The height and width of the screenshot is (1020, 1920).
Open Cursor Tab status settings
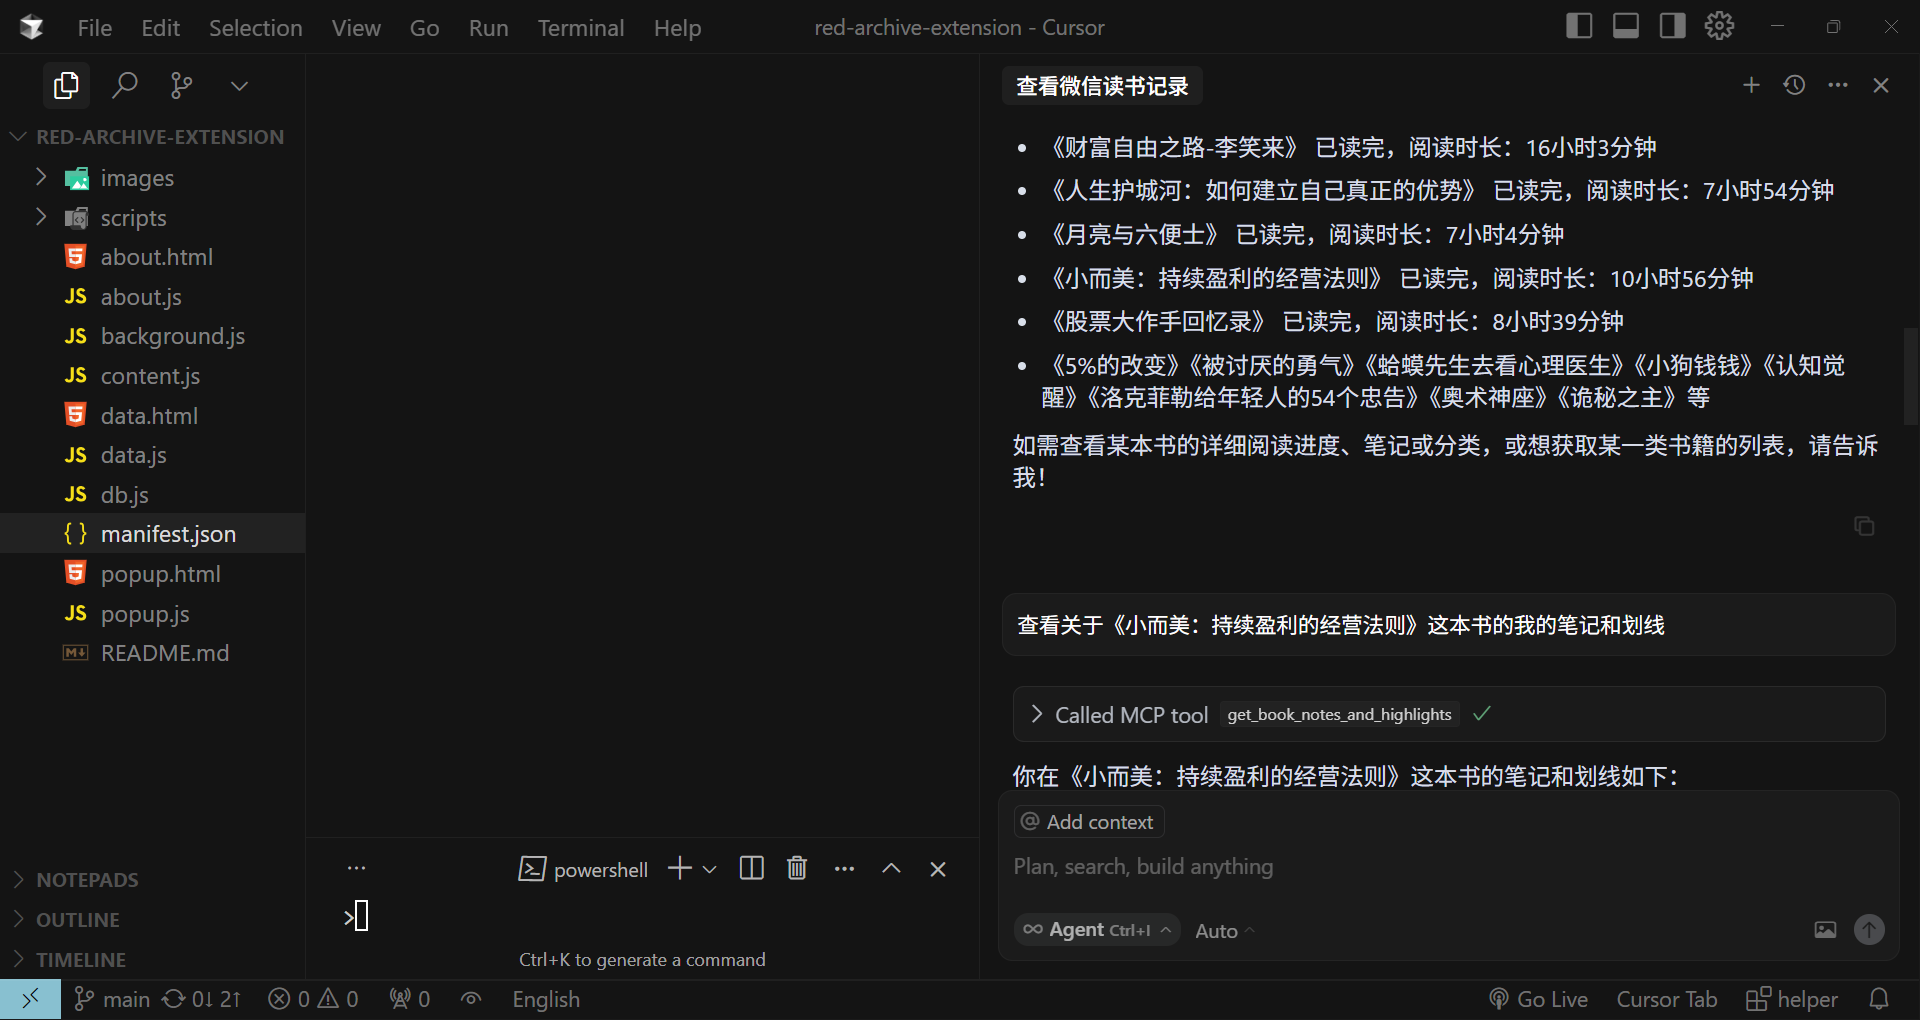click(x=1667, y=999)
